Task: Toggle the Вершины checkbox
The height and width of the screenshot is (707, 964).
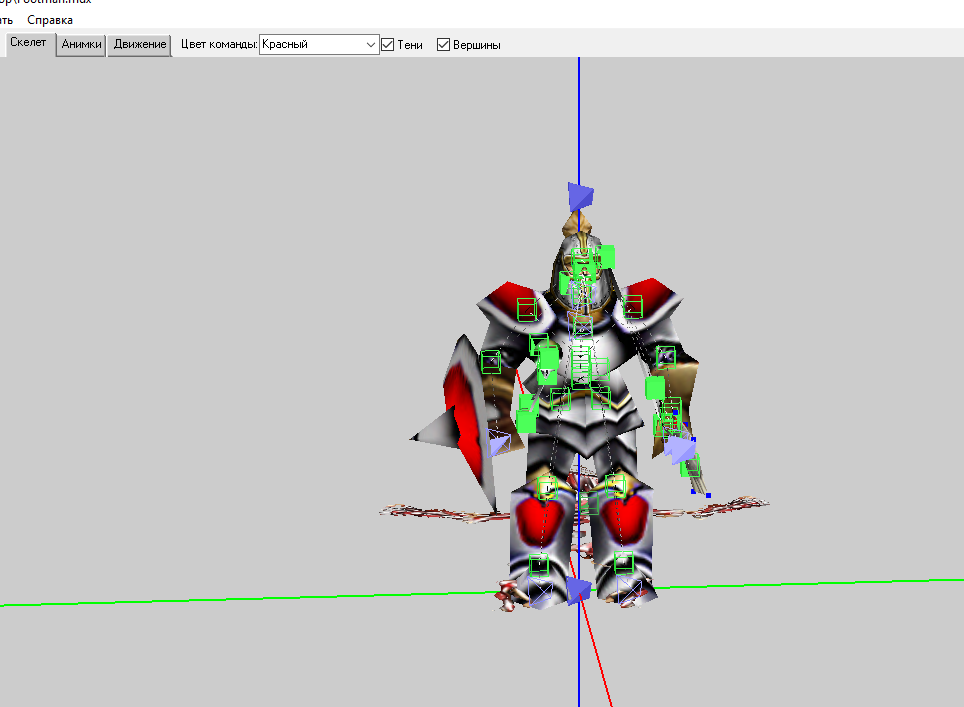Action: pyautogui.click(x=443, y=45)
